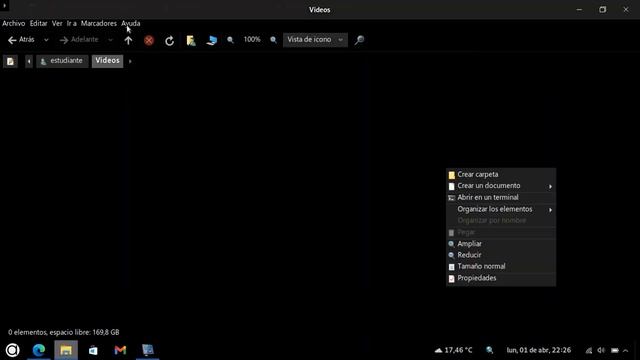640x360 pixels.
Task: Choose Ampliar from context menu
Action: [x=501, y=244]
